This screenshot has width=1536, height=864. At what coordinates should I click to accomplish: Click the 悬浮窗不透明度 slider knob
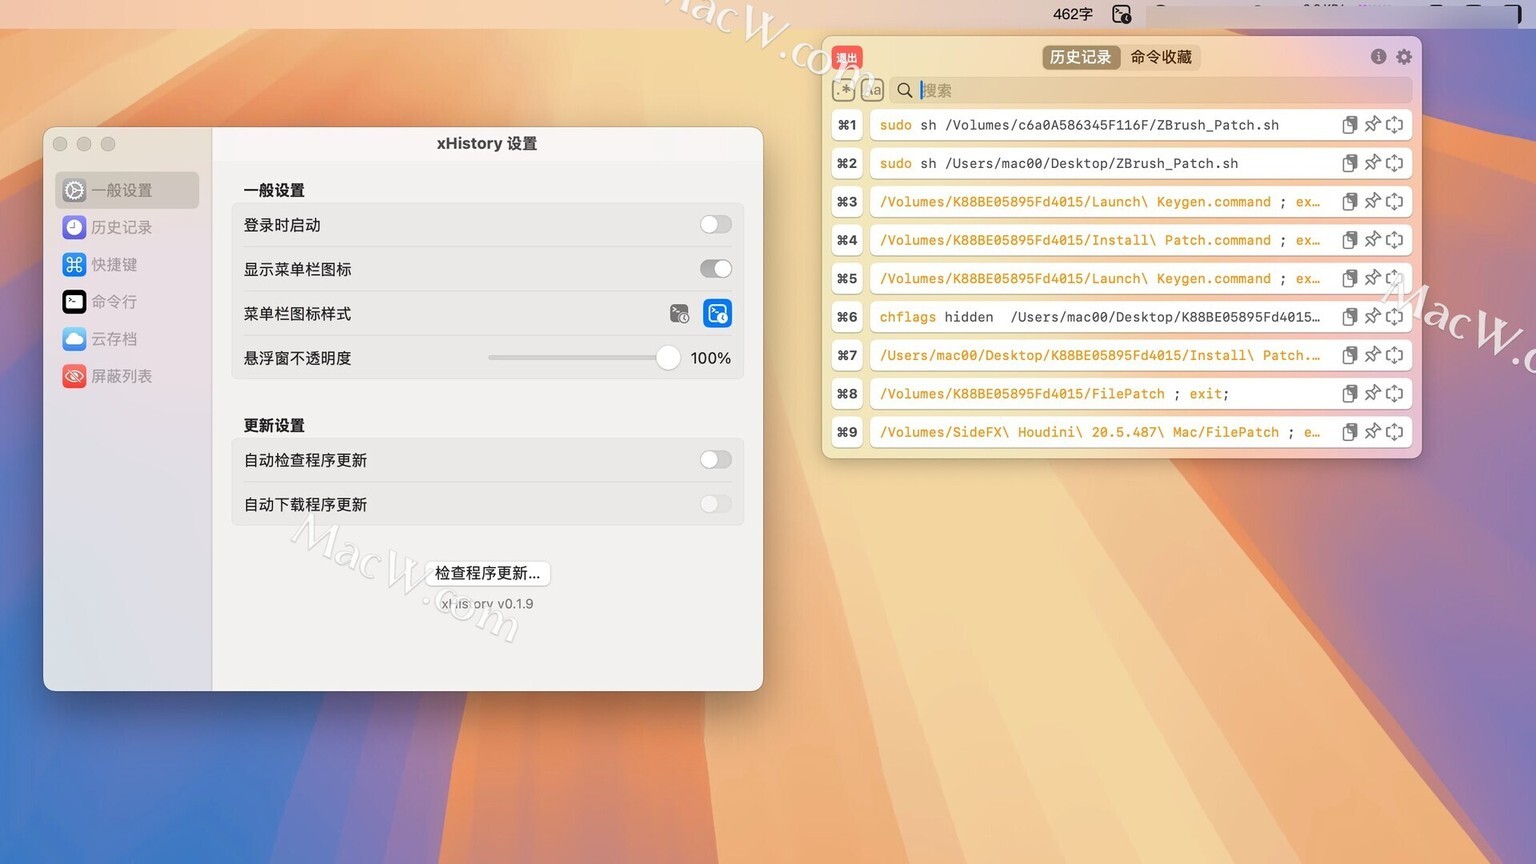click(x=668, y=357)
